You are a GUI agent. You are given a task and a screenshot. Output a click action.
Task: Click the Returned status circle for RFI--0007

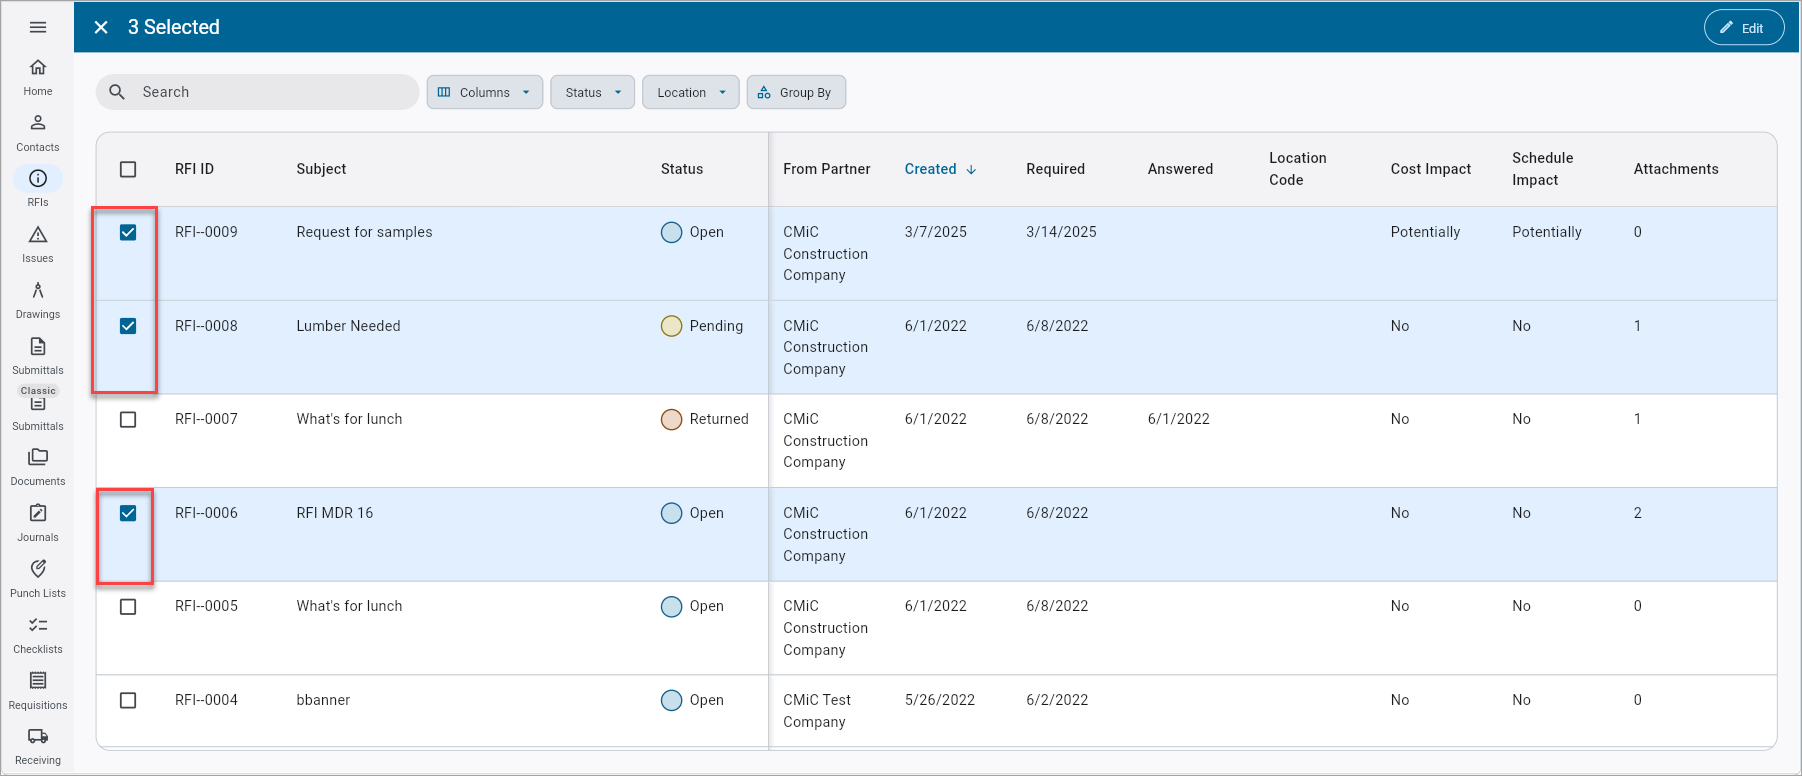pos(672,419)
